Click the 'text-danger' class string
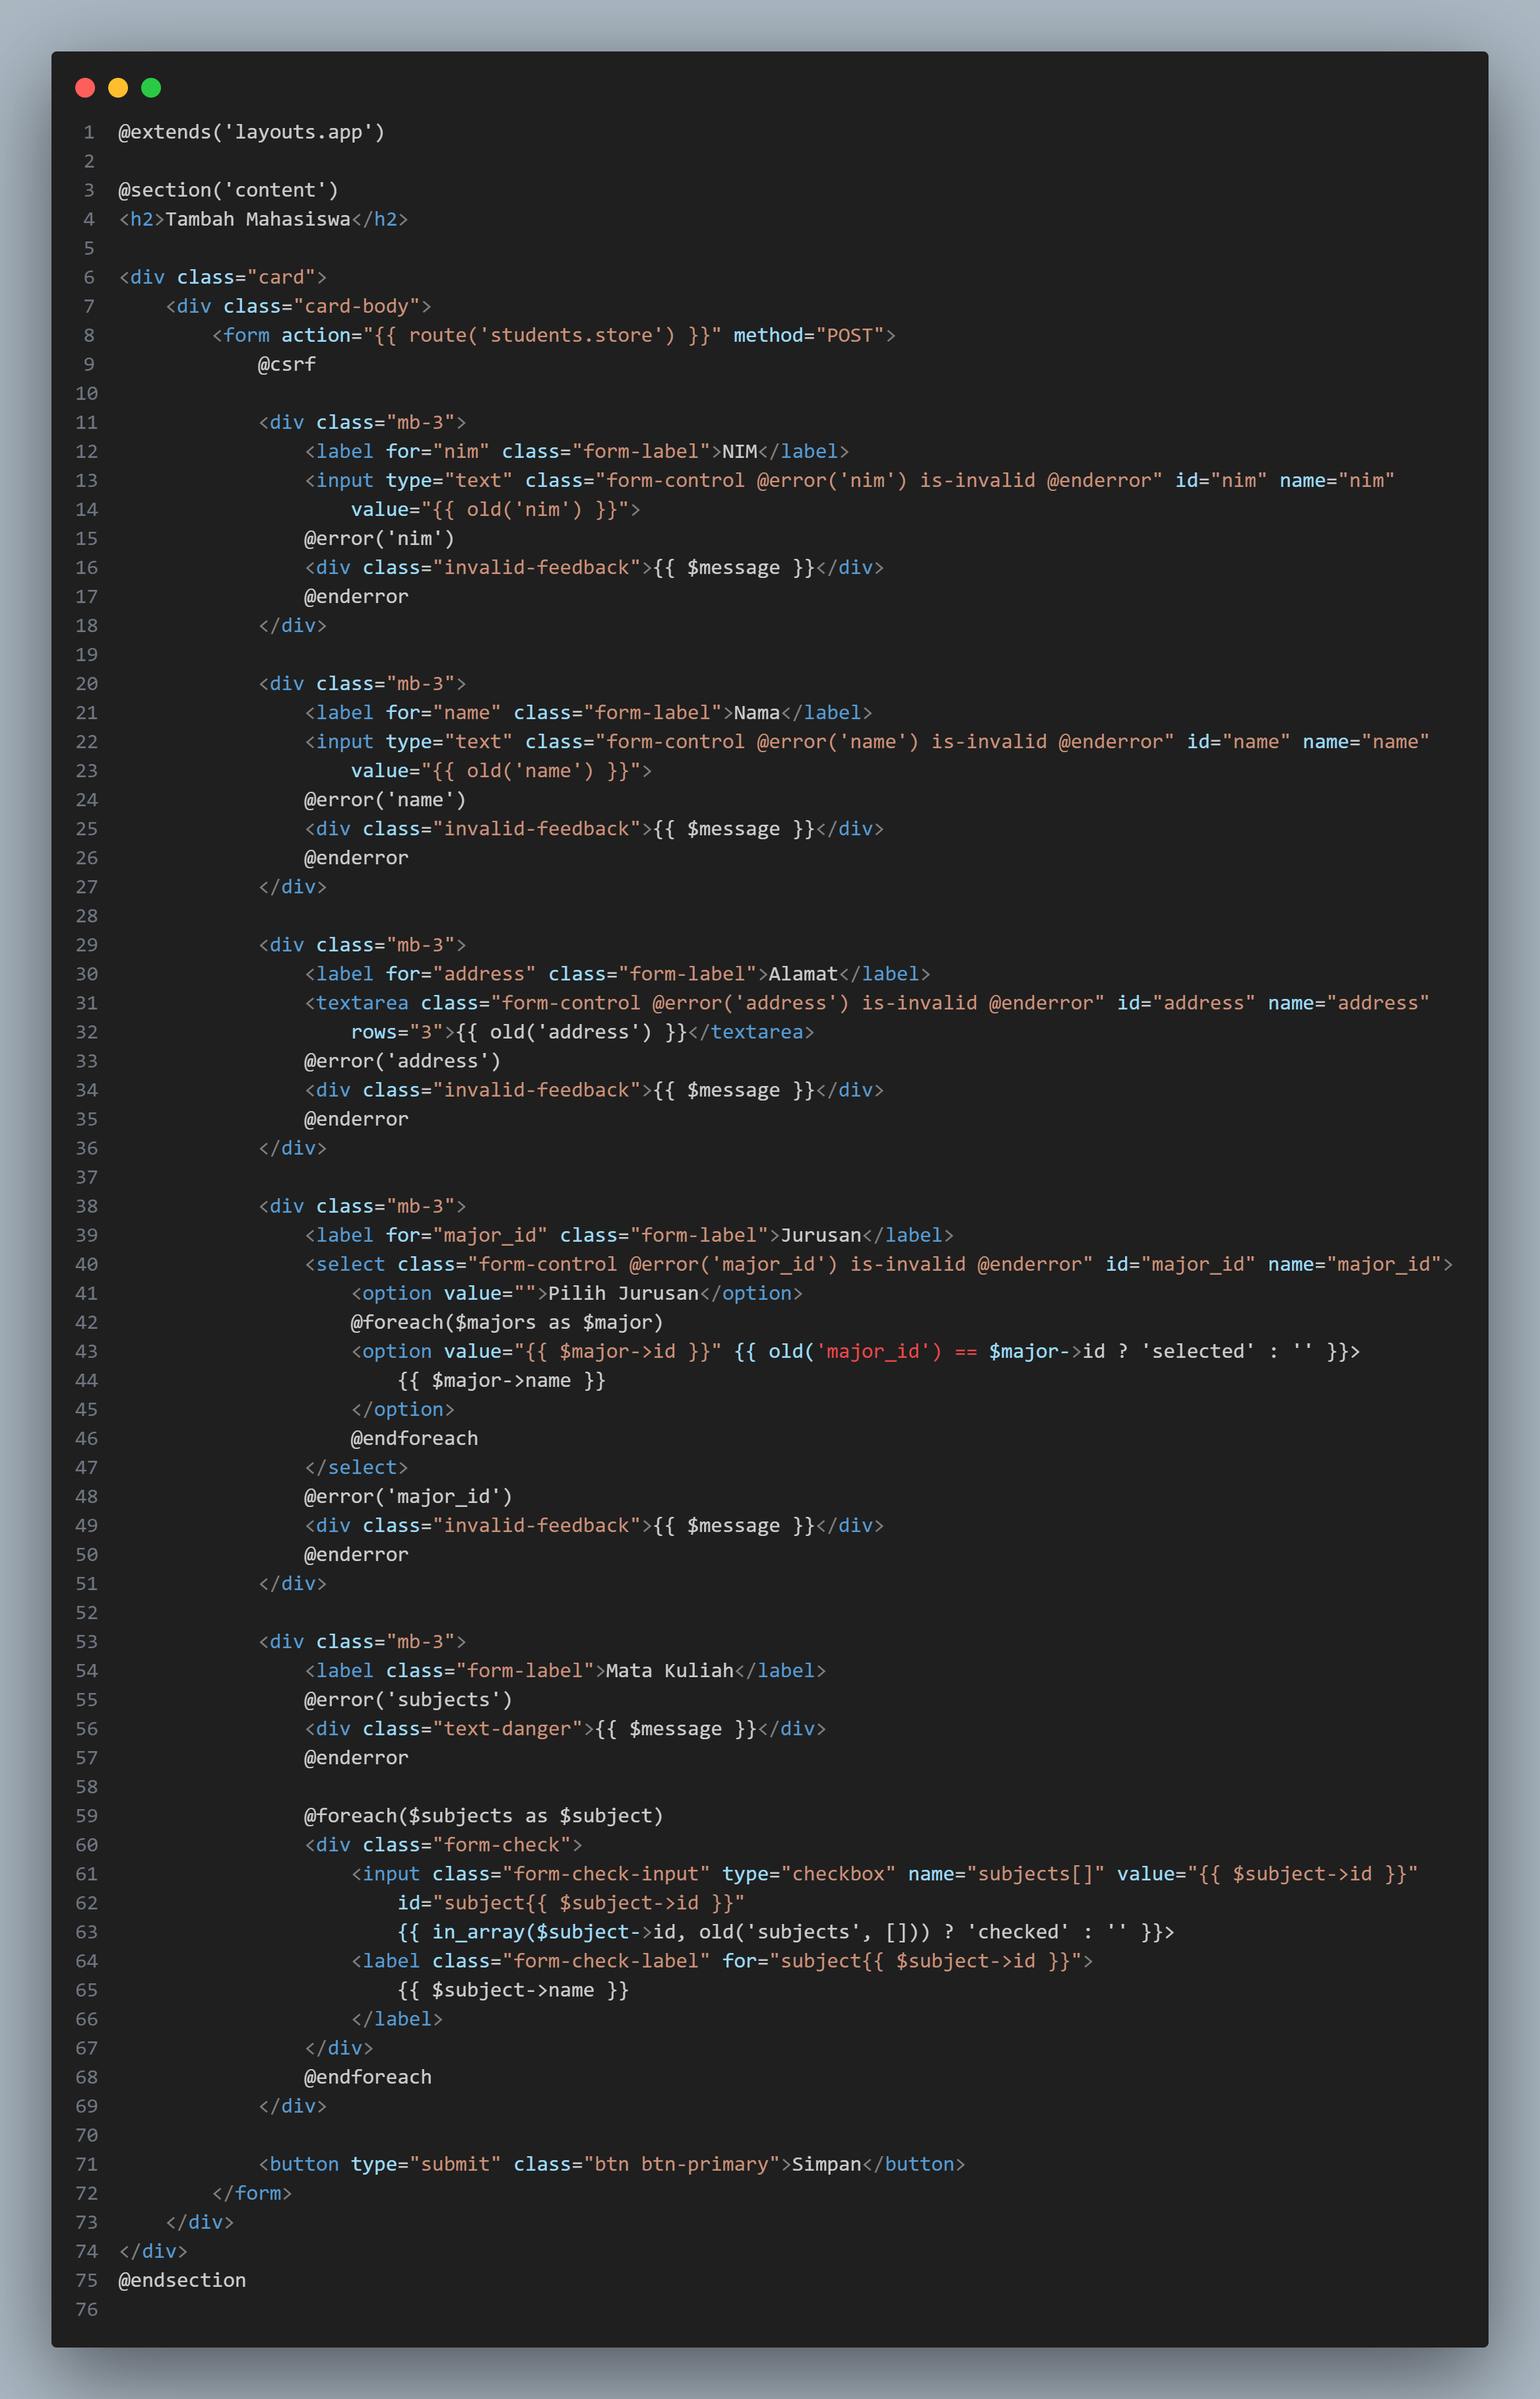The image size is (1540, 2399). coord(507,1728)
